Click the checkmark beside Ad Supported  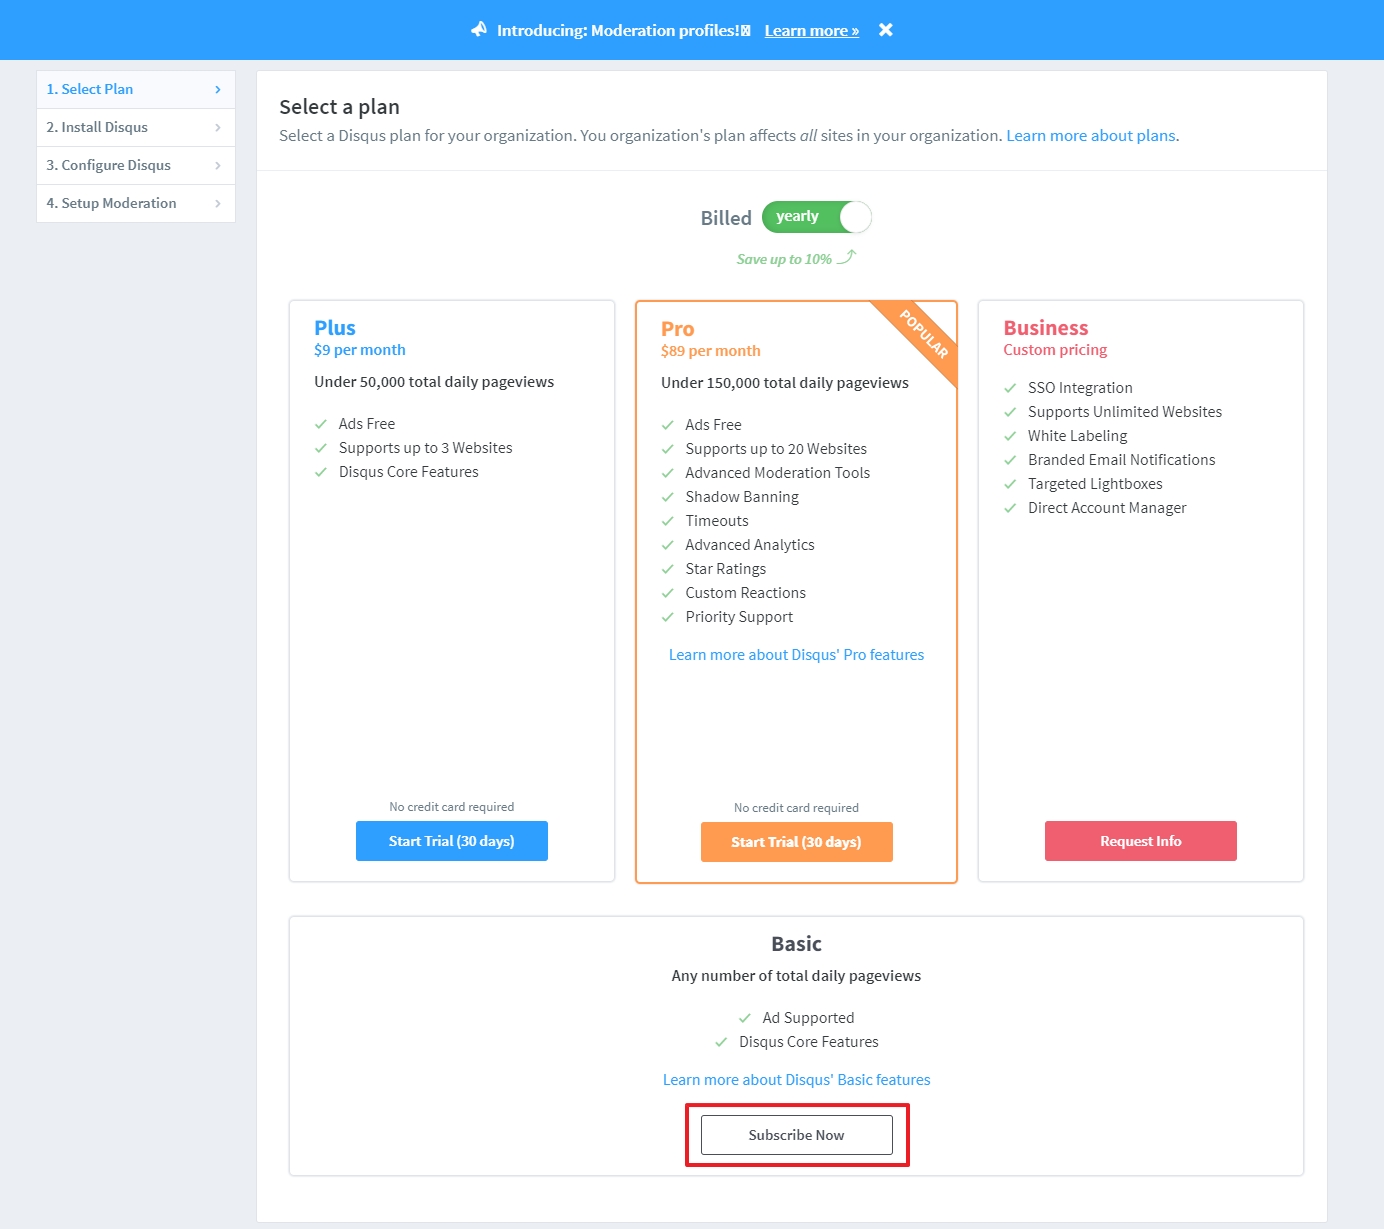pyautogui.click(x=745, y=1018)
